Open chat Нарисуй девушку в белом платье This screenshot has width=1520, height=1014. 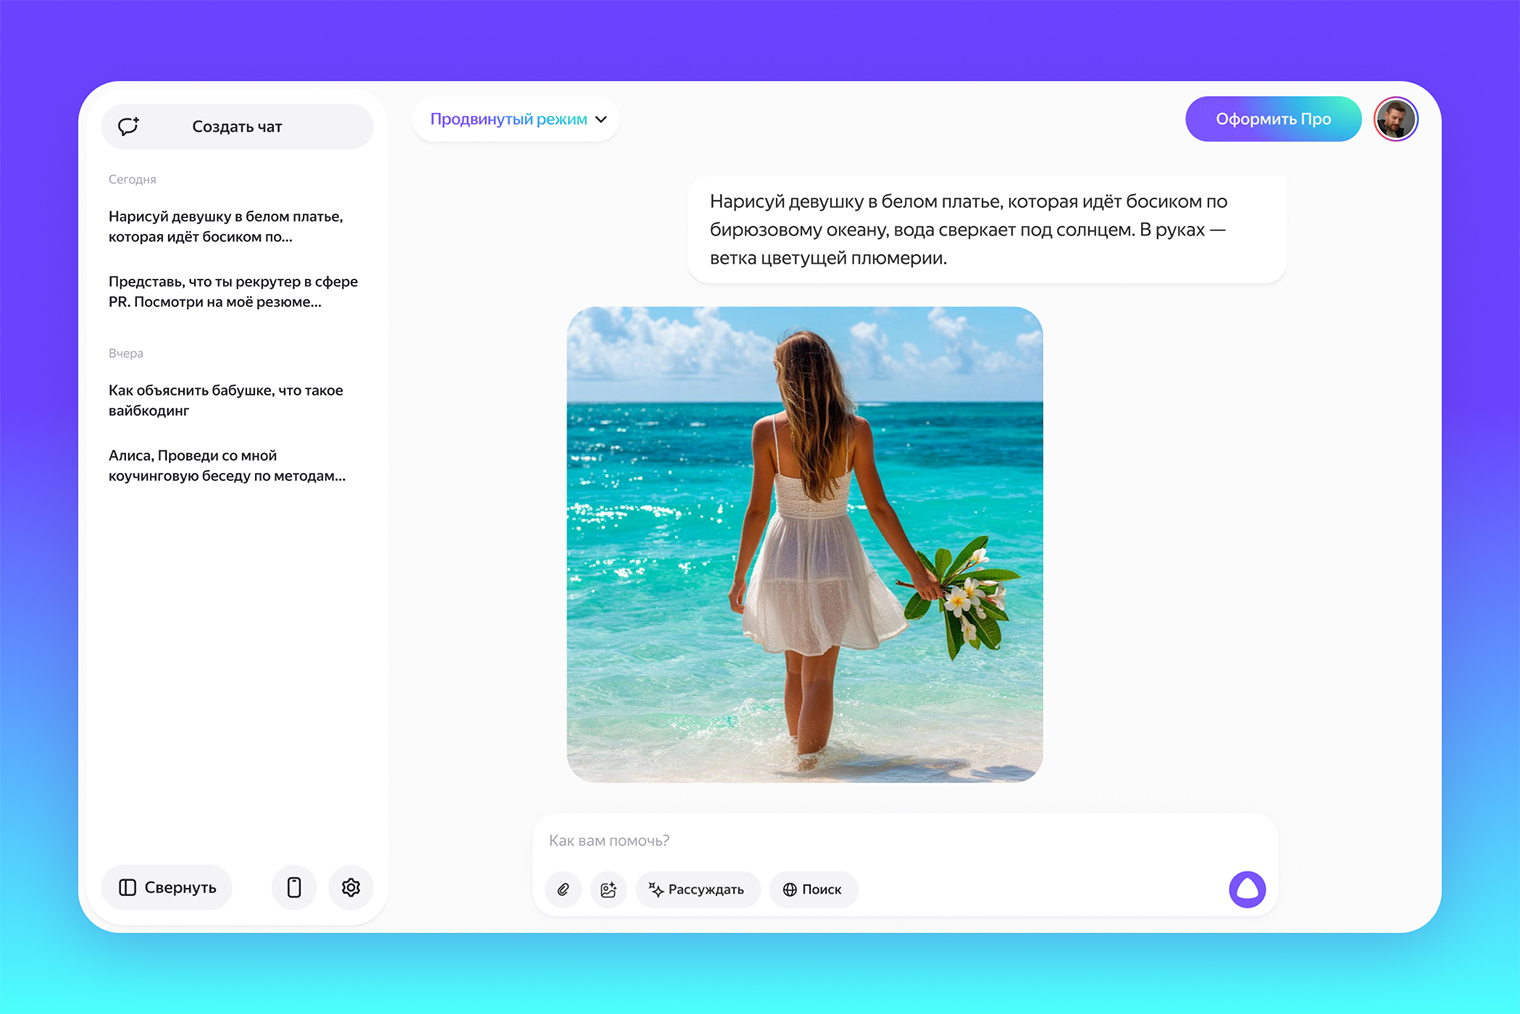coord(226,227)
